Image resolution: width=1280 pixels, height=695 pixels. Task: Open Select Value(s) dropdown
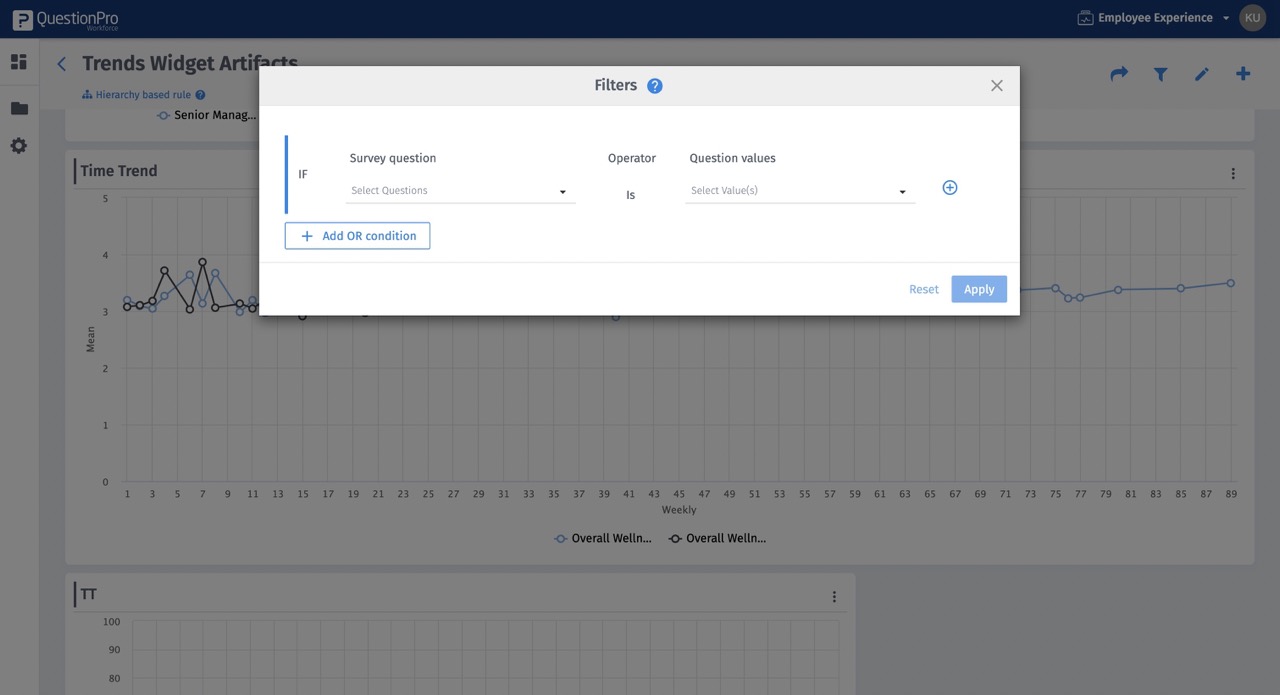tap(800, 191)
